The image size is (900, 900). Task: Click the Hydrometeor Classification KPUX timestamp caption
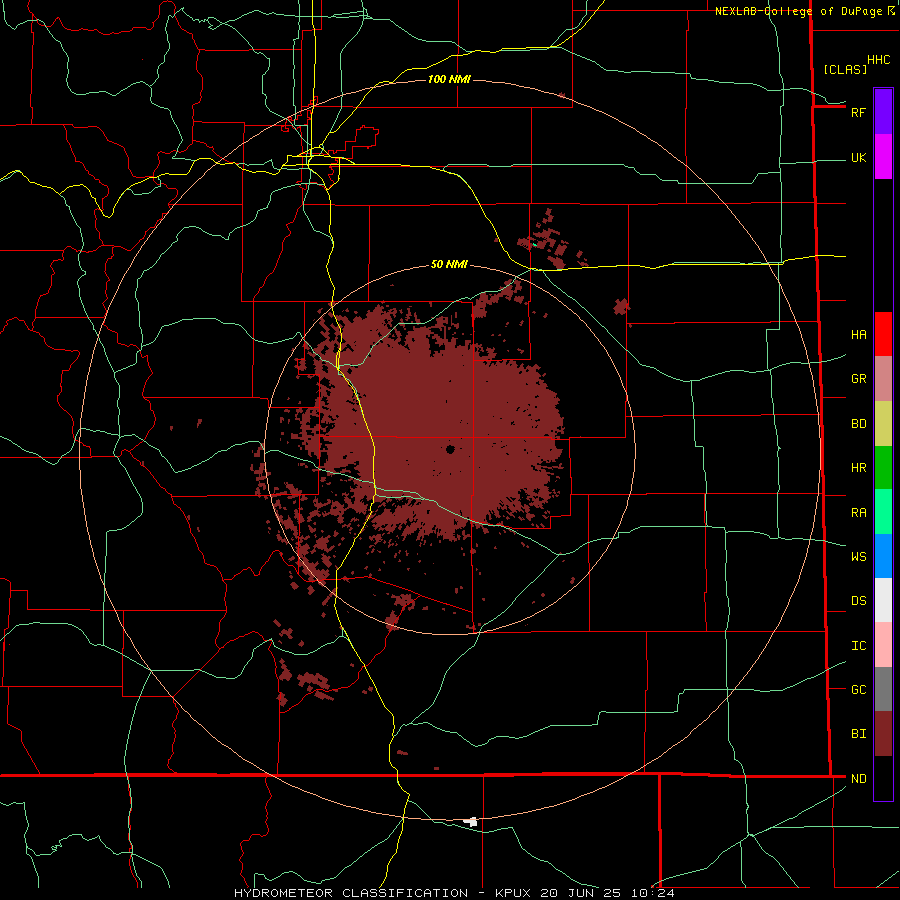point(454,893)
